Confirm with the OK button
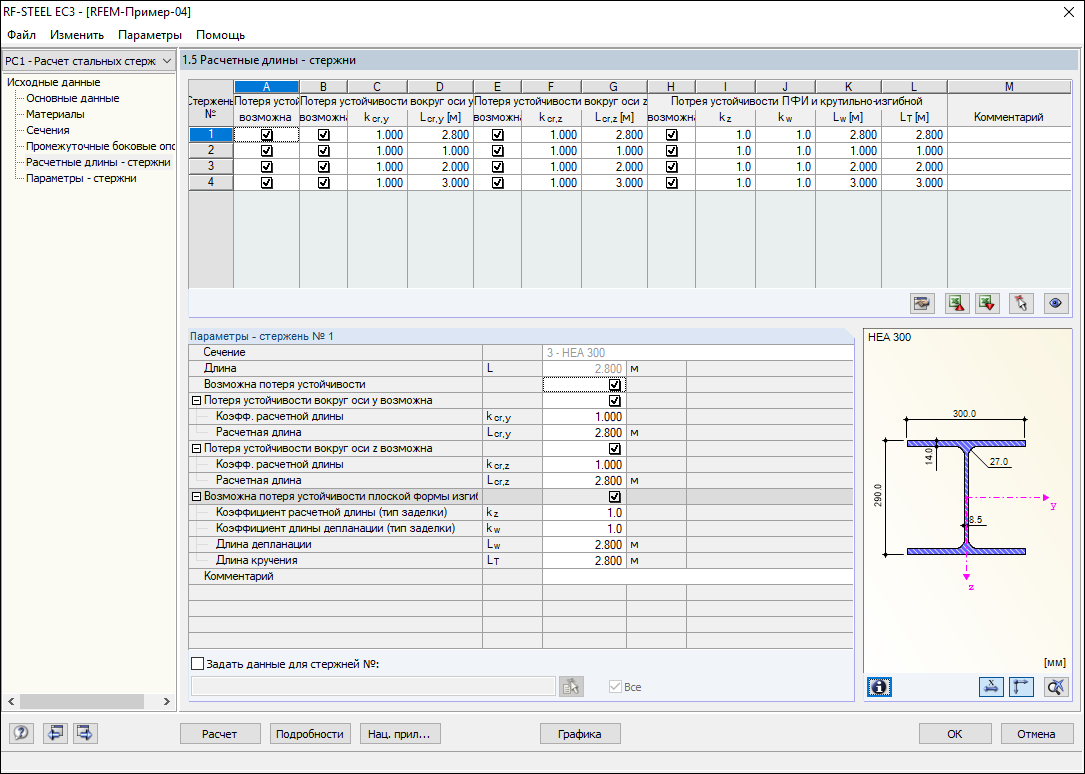 [955, 734]
